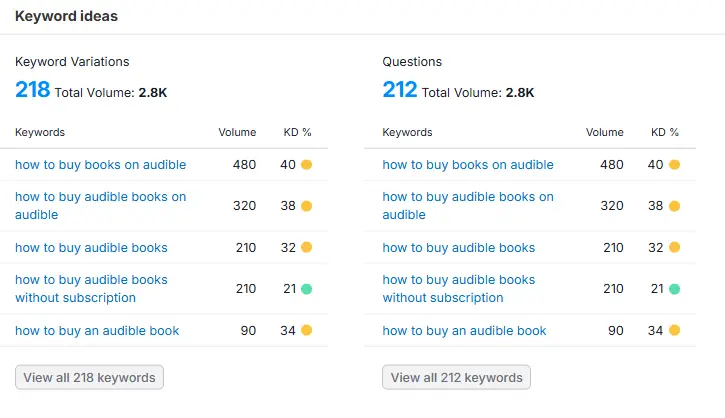
Task: Click Keywords column header in Questions table
Action: point(407,132)
